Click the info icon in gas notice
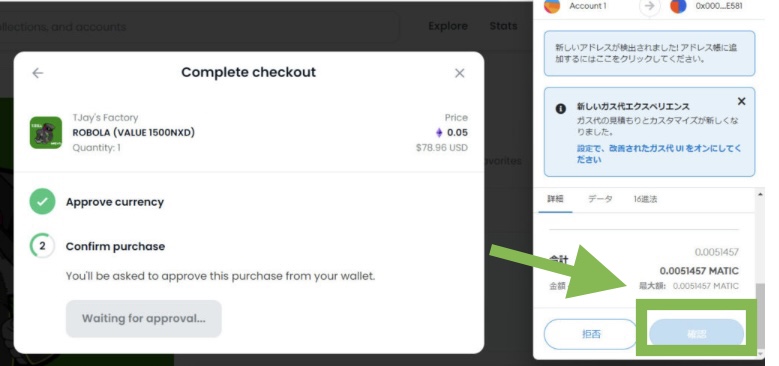779x366 pixels. [560, 108]
